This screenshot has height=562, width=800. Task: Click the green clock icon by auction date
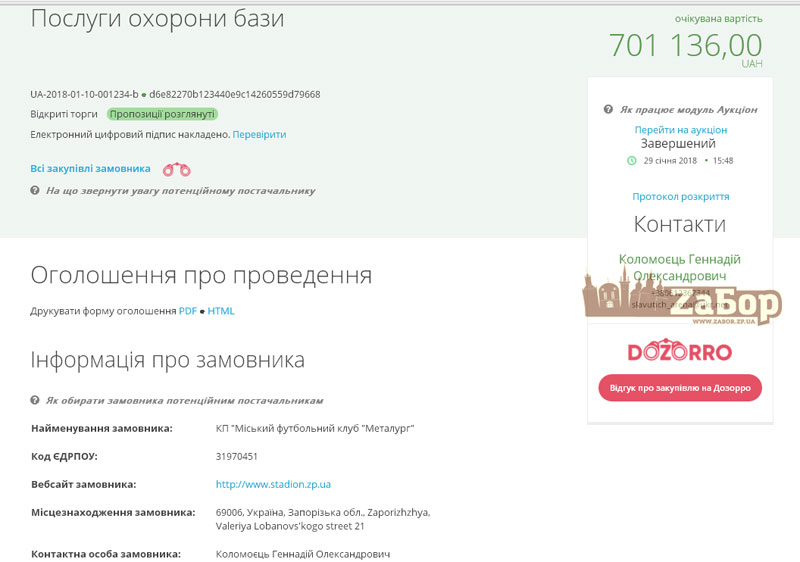pyautogui.click(x=632, y=161)
